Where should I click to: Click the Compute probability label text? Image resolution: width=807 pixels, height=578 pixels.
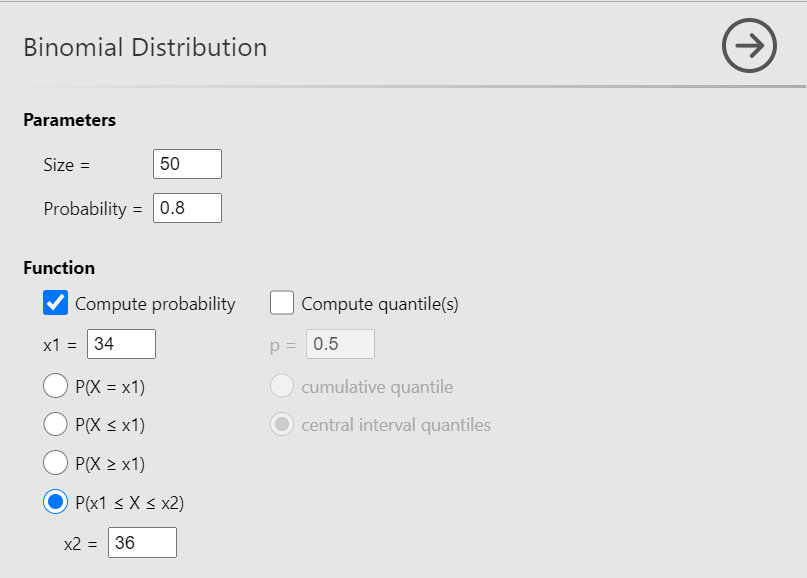pos(155,304)
